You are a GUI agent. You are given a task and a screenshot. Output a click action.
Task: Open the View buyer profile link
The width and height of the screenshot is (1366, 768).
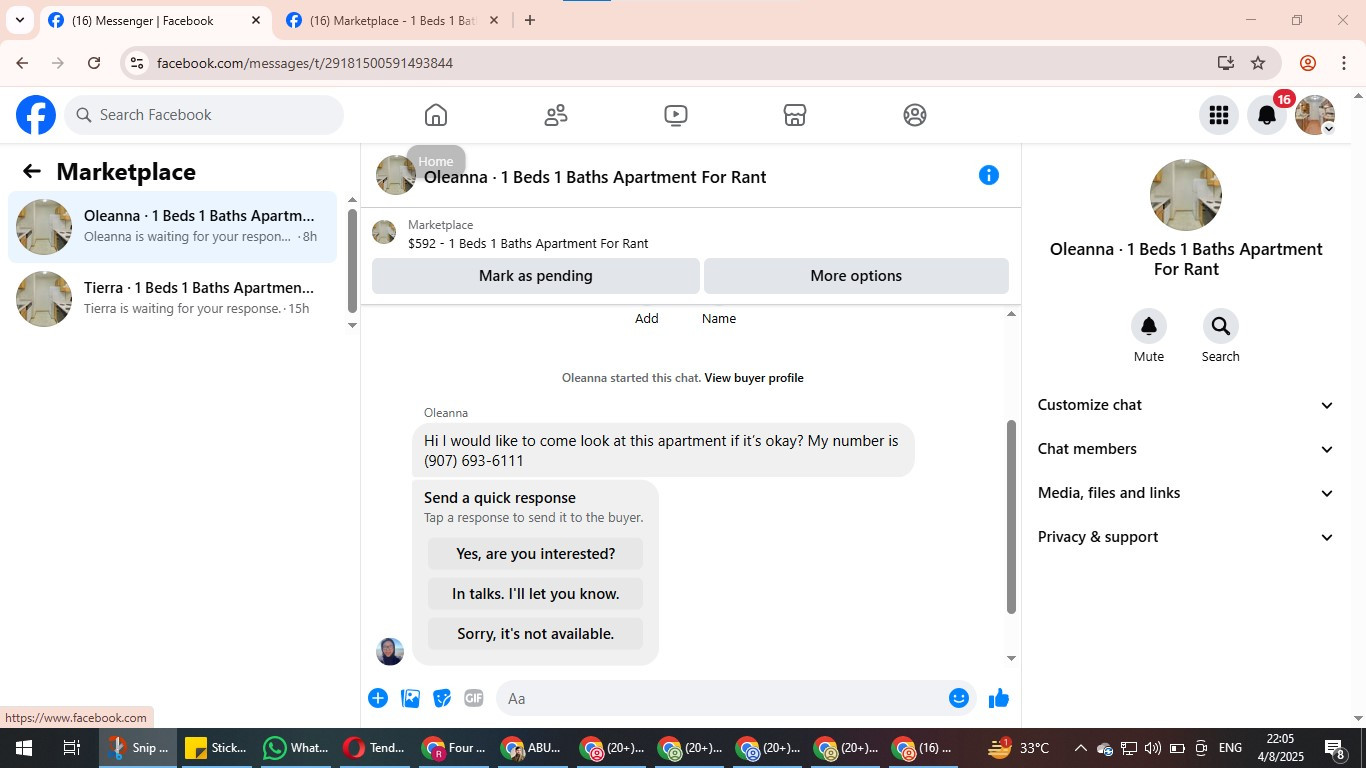(x=754, y=378)
